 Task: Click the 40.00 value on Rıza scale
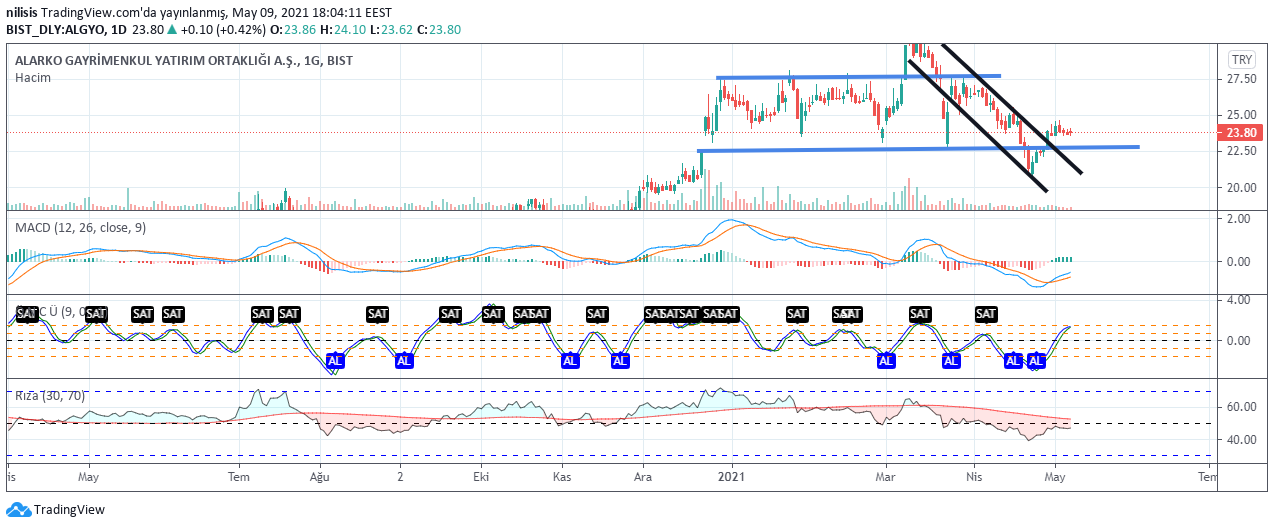tap(1242, 440)
